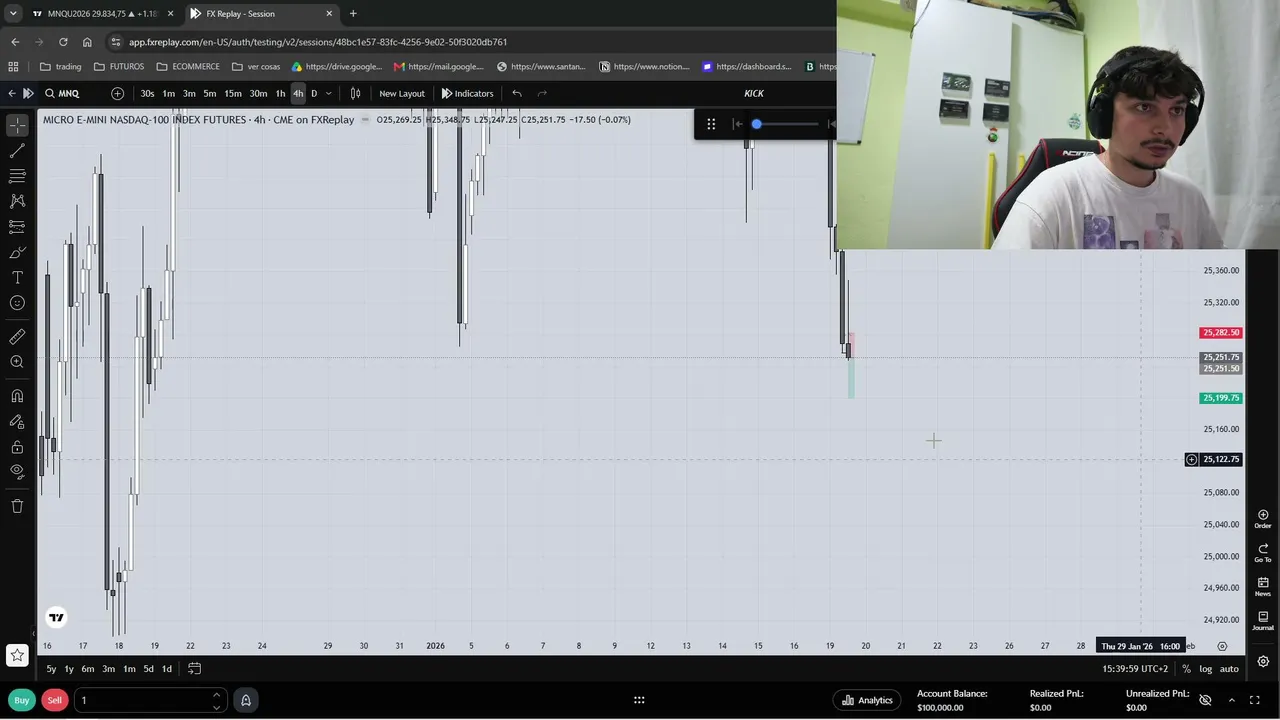Activate the zoom in tool

tap(17, 362)
